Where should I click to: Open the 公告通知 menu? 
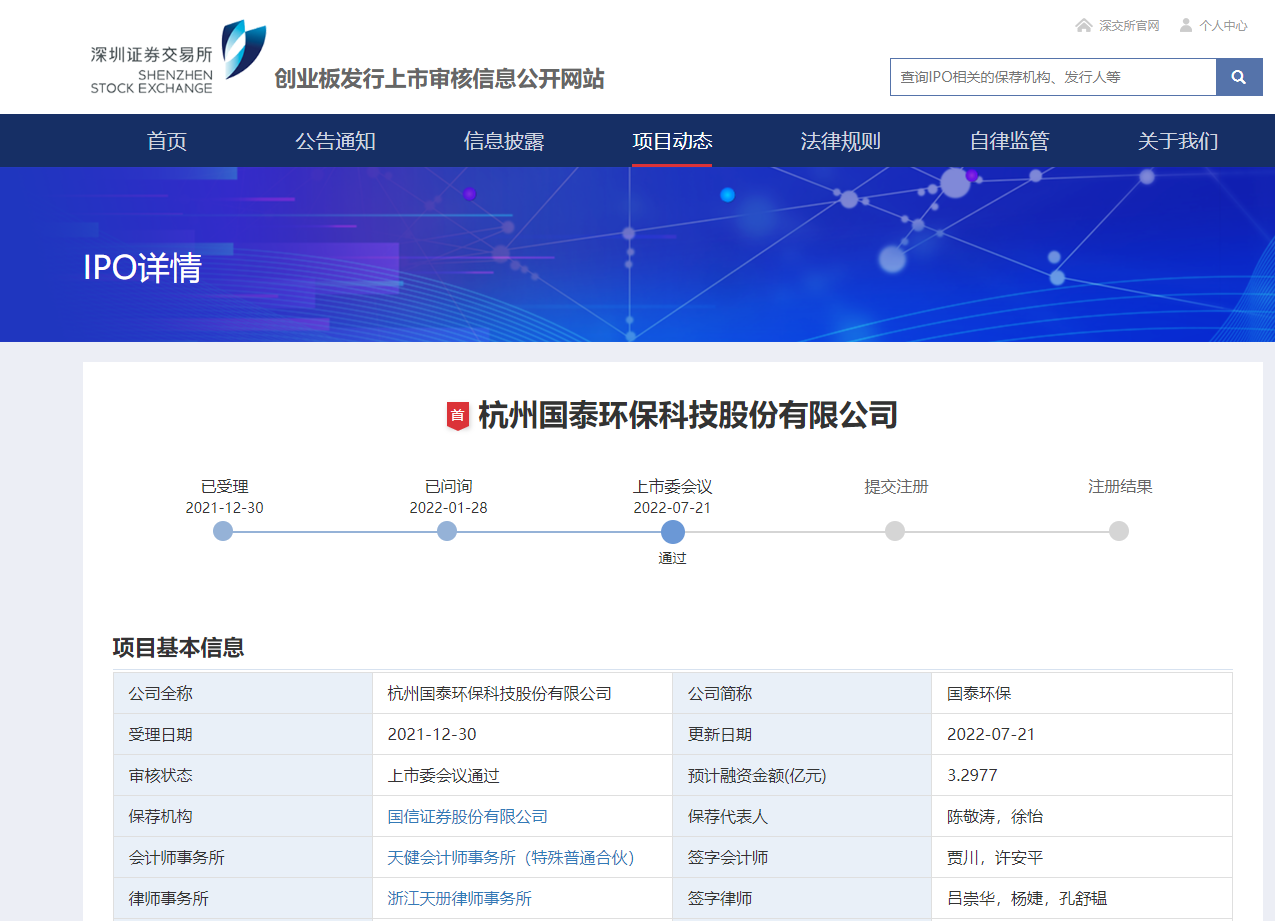point(335,141)
